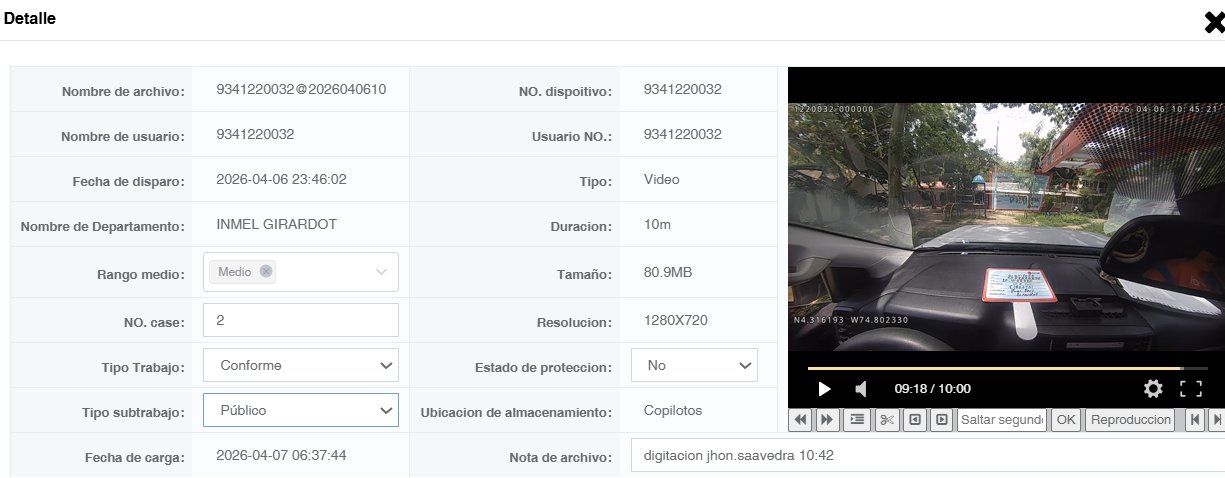
Task: Click the indented list icon button
Action: point(857,420)
